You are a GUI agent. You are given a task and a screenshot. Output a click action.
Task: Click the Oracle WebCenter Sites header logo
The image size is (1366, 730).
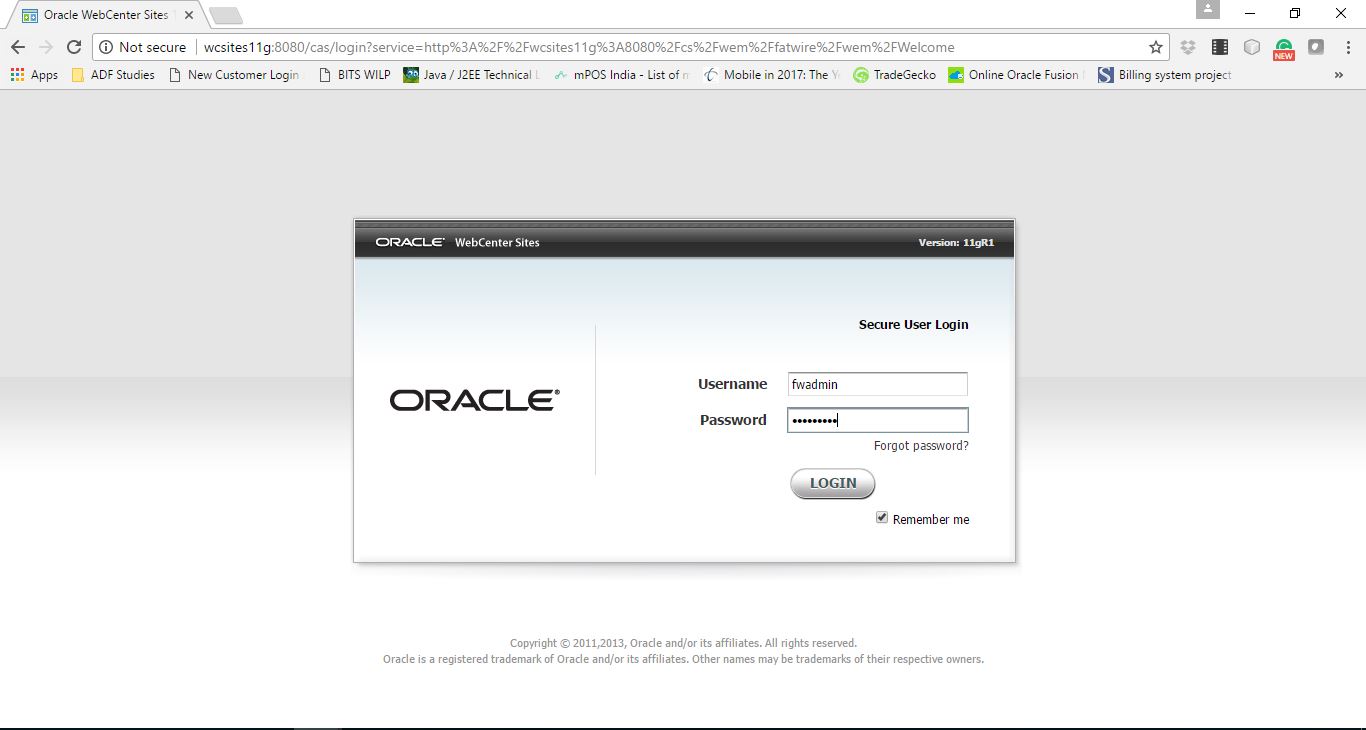(458, 242)
